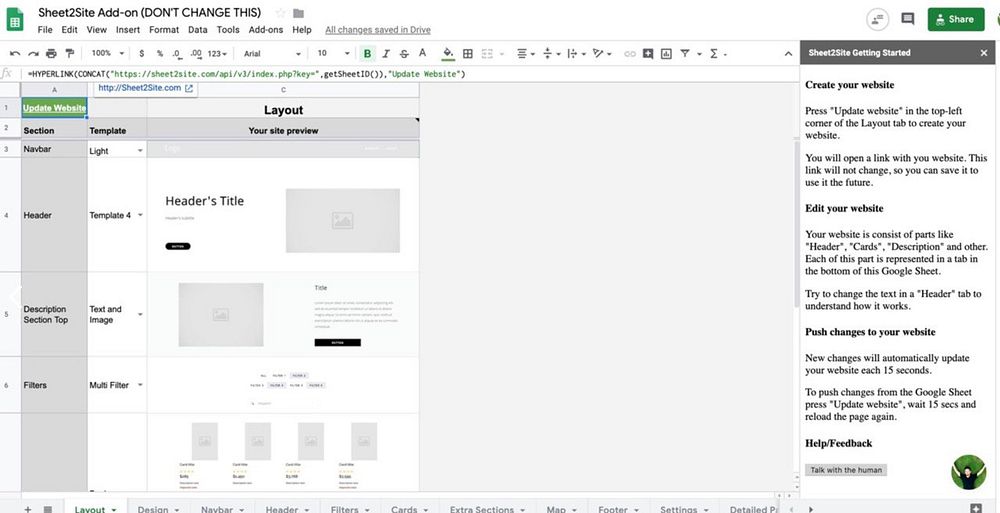Add a new sheet with plus icon
This screenshot has width=1000, height=513.
[27, 509]
